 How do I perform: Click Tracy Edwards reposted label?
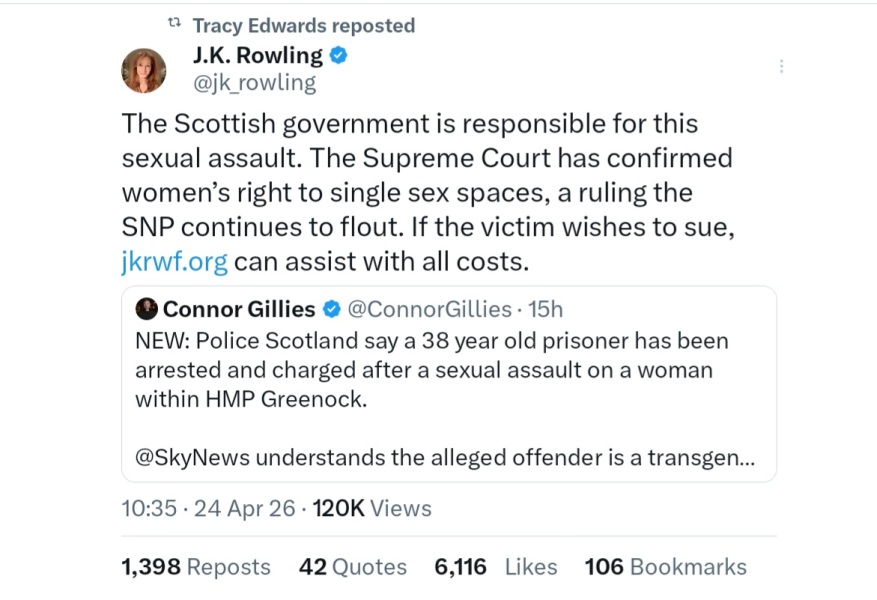(x=303, y=25)
